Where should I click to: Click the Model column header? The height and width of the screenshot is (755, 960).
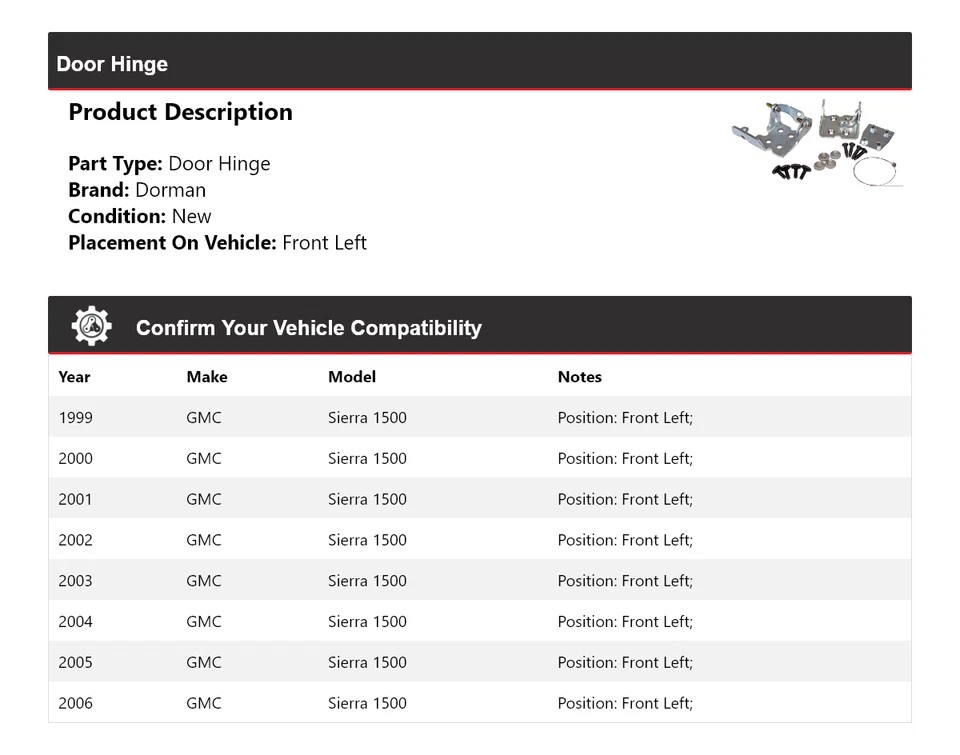352,377
